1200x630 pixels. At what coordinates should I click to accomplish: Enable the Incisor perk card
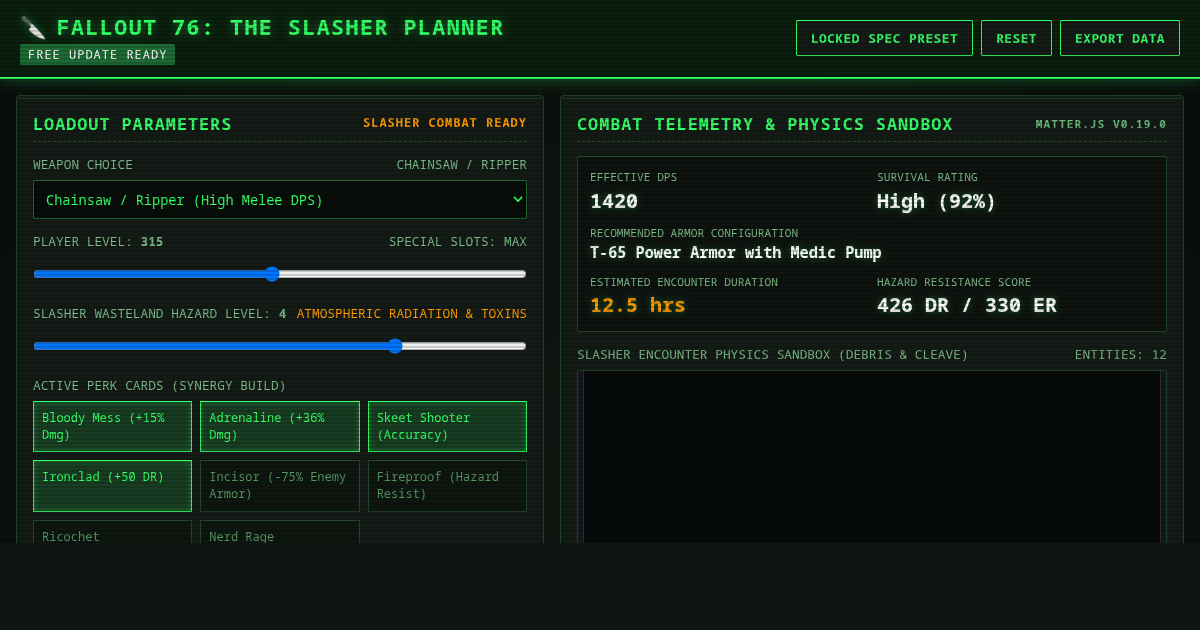pos(280,486)
